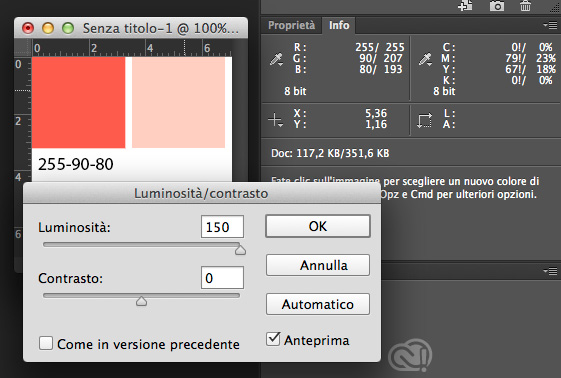Enable Come in versione precedente checkbox
Image resolution: width=561 pixels, height=378 pixels.
pyautogui.click(x=46, y=343)
